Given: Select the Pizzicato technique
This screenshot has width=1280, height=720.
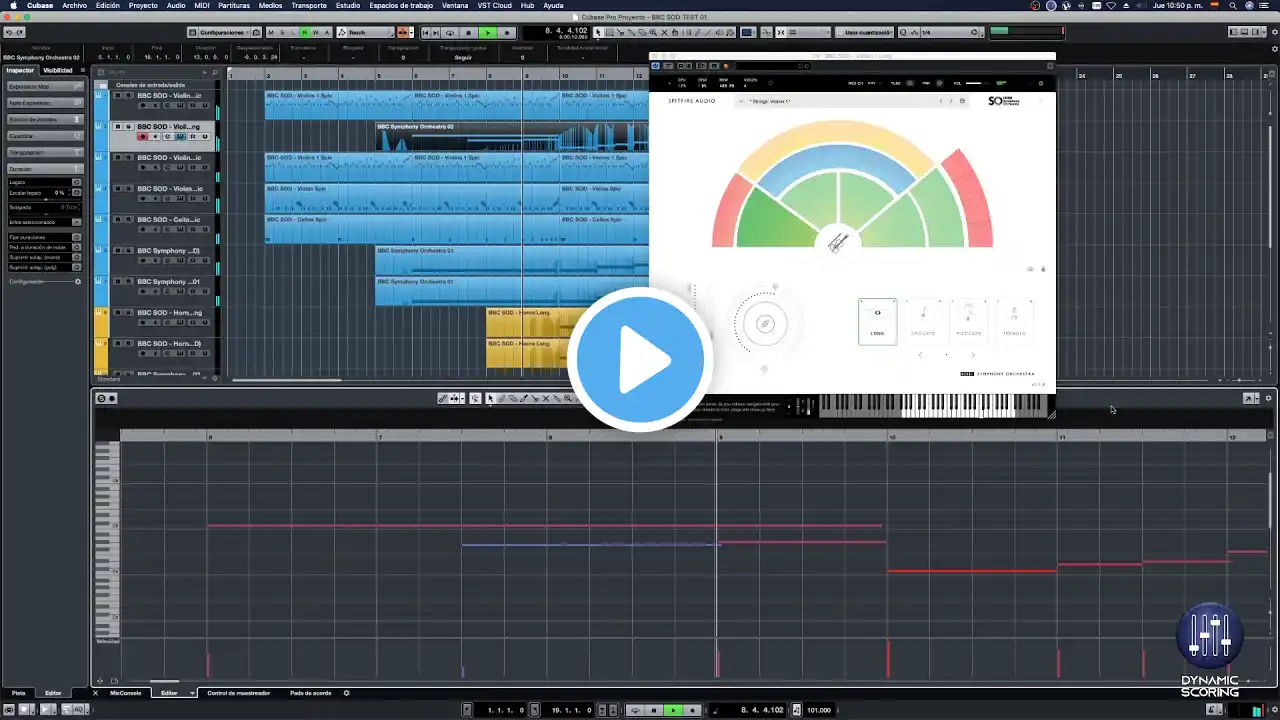Looking at the screenshot, I should (968, 321).
